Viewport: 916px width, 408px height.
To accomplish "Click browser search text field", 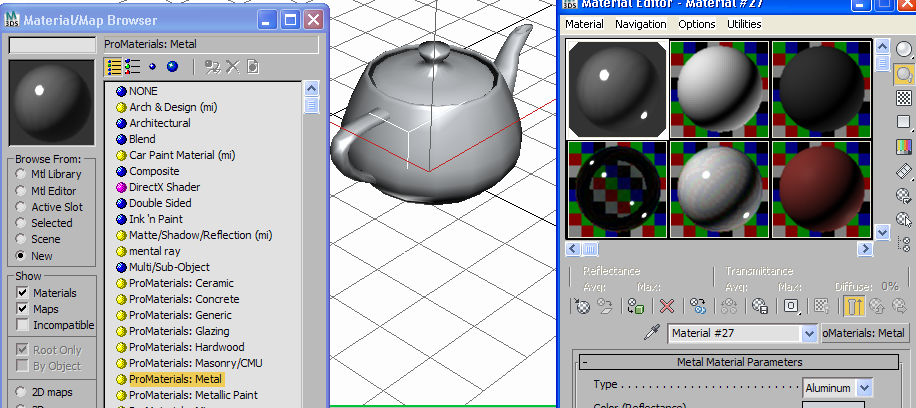I will click(x=53, y=45).
